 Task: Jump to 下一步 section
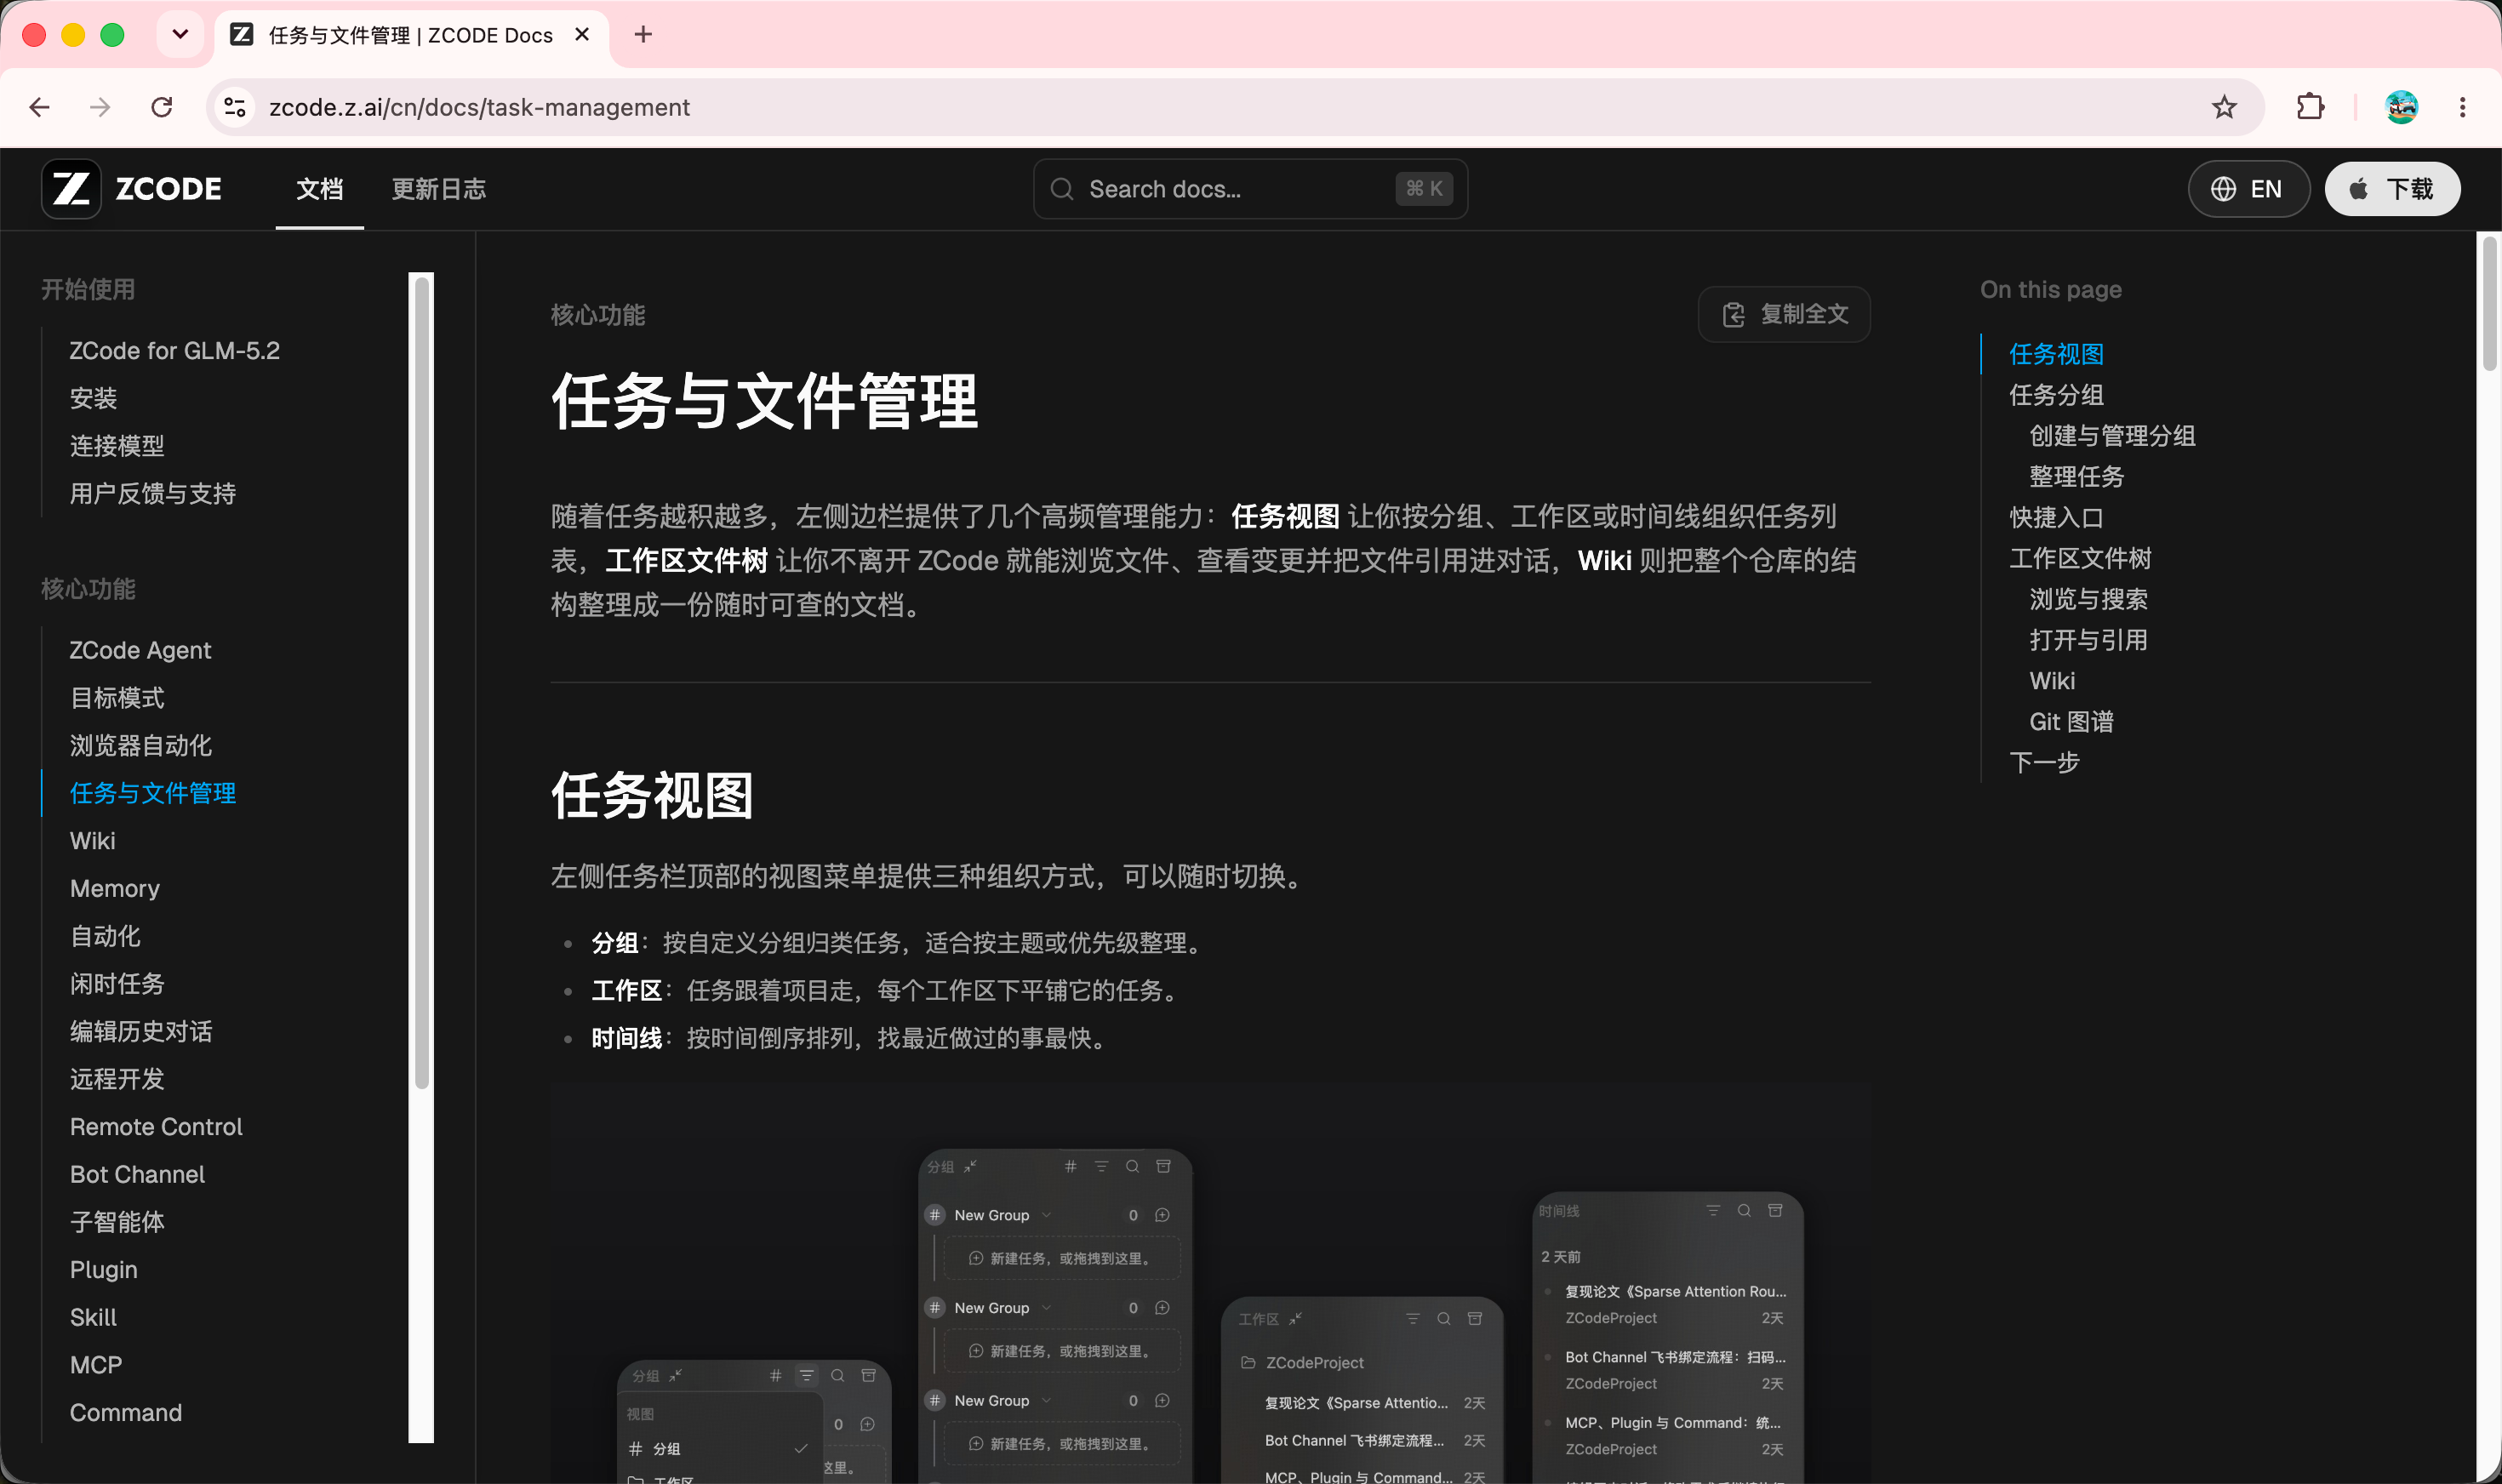2044,764
